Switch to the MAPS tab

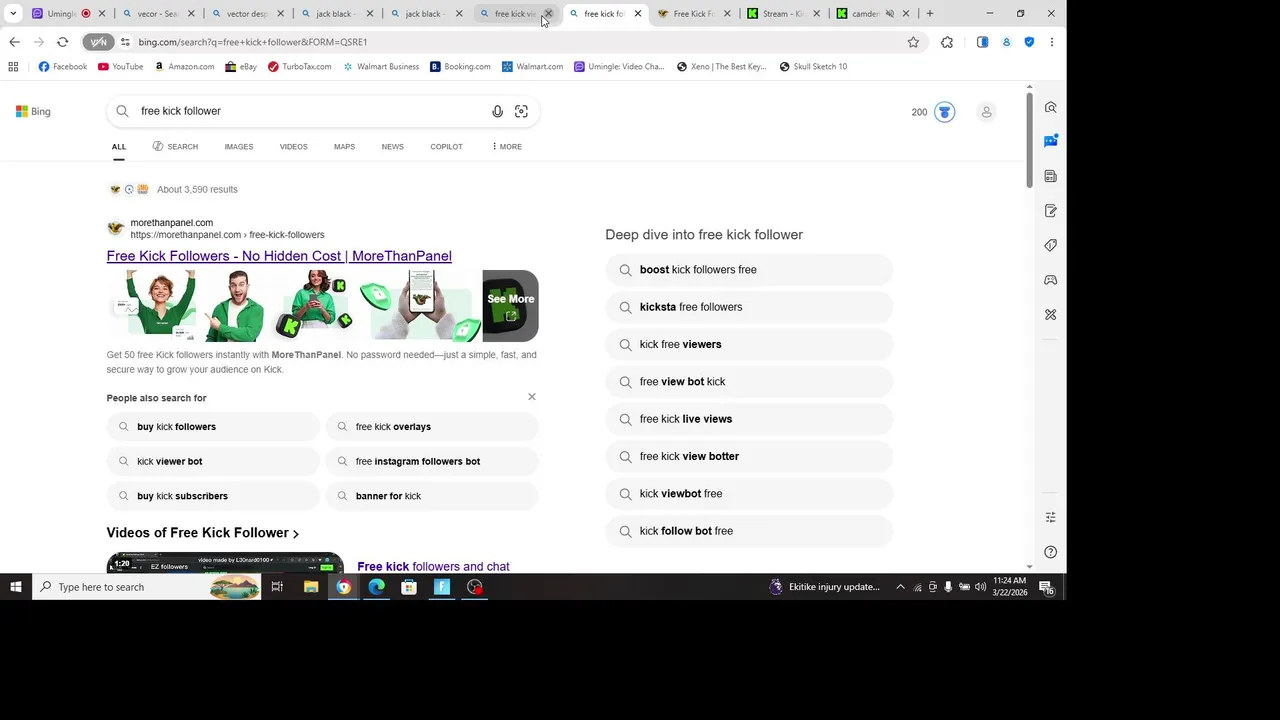pyautogui.click(x=344, y=147)
